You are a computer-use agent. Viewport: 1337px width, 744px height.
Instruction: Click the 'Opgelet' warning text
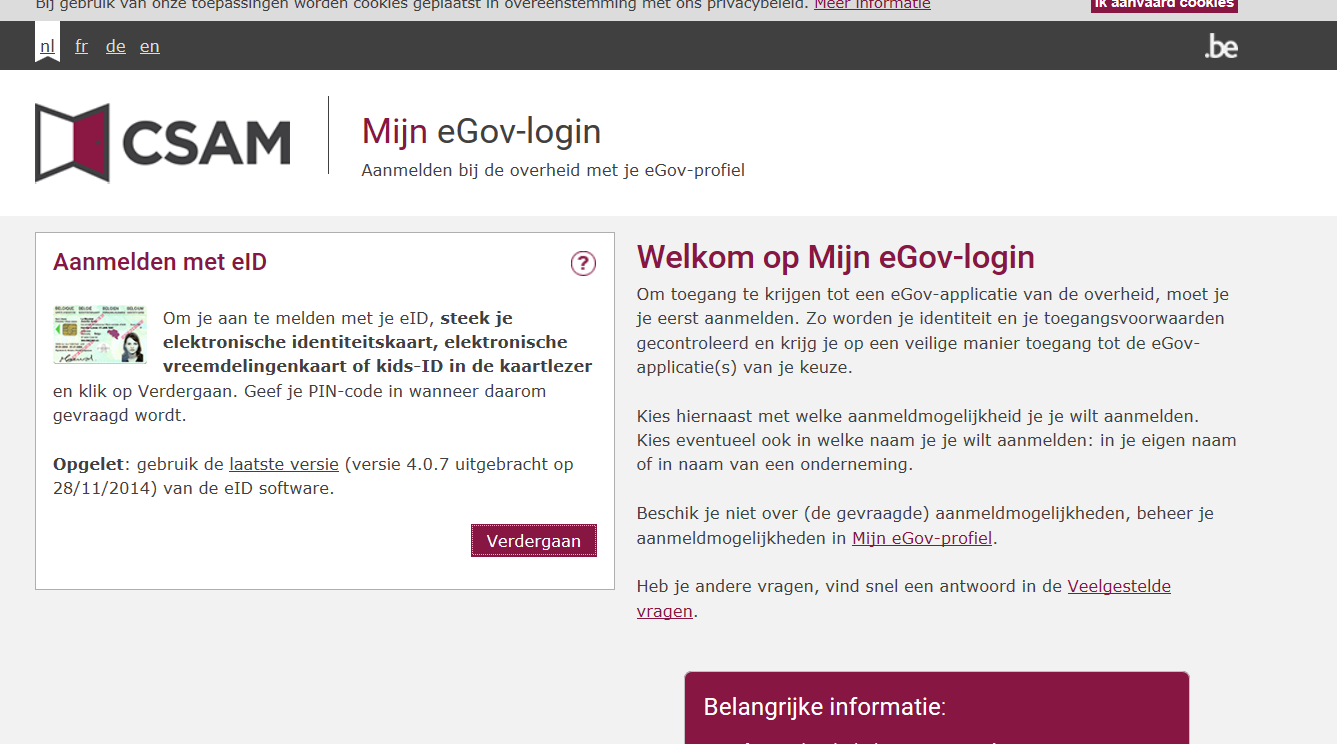(x=89, y=464)
